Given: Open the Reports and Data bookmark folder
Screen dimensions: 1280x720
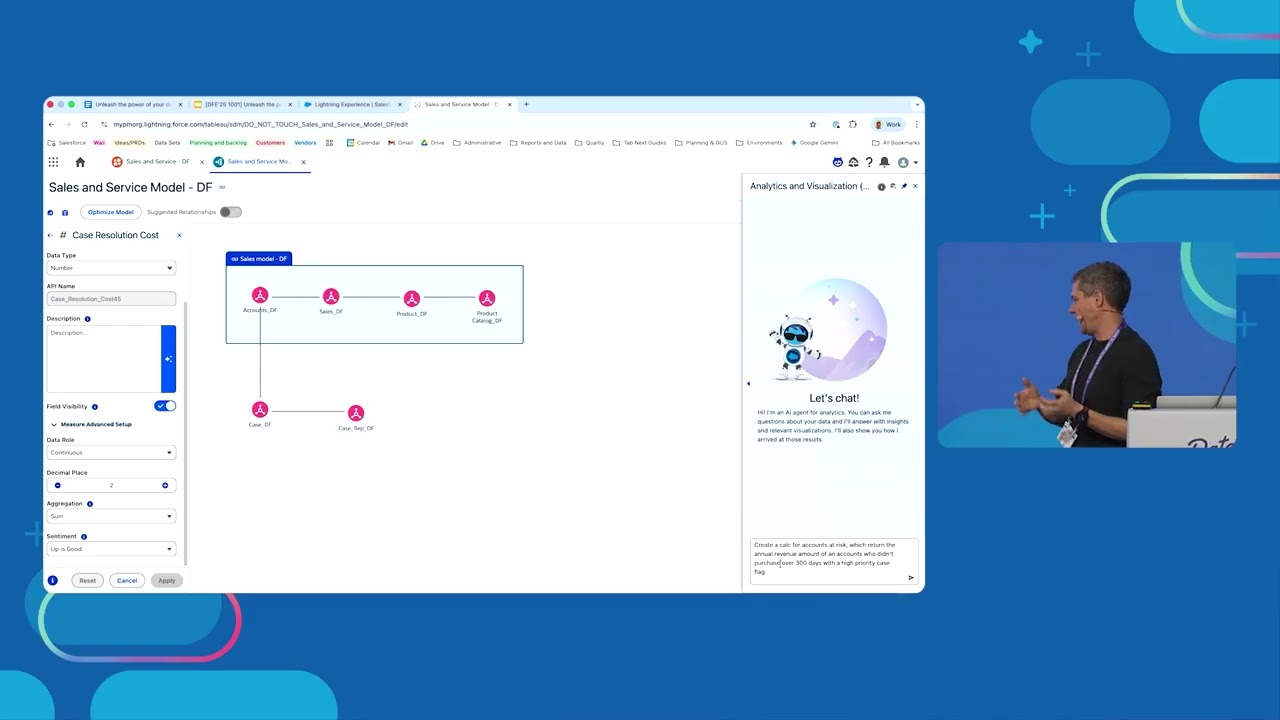Looking at the screenshot, I should [538, 143].
